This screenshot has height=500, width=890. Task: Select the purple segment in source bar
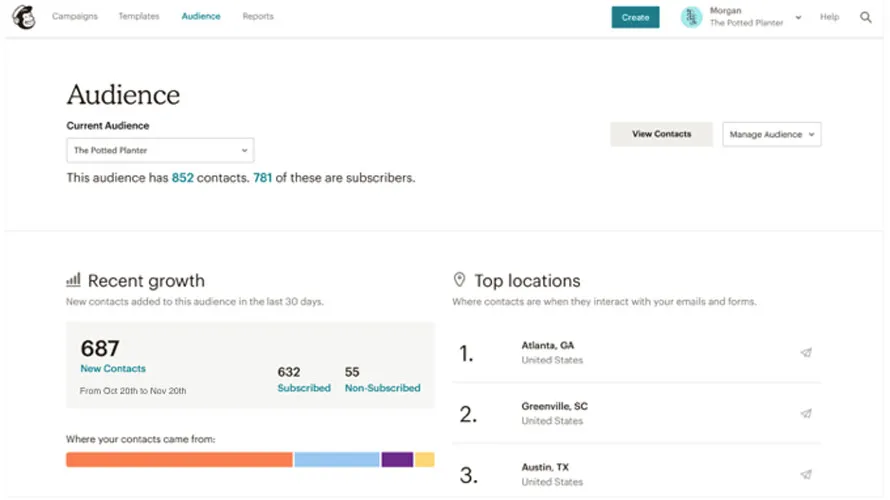pyautogui.click(x=397, y=460)
